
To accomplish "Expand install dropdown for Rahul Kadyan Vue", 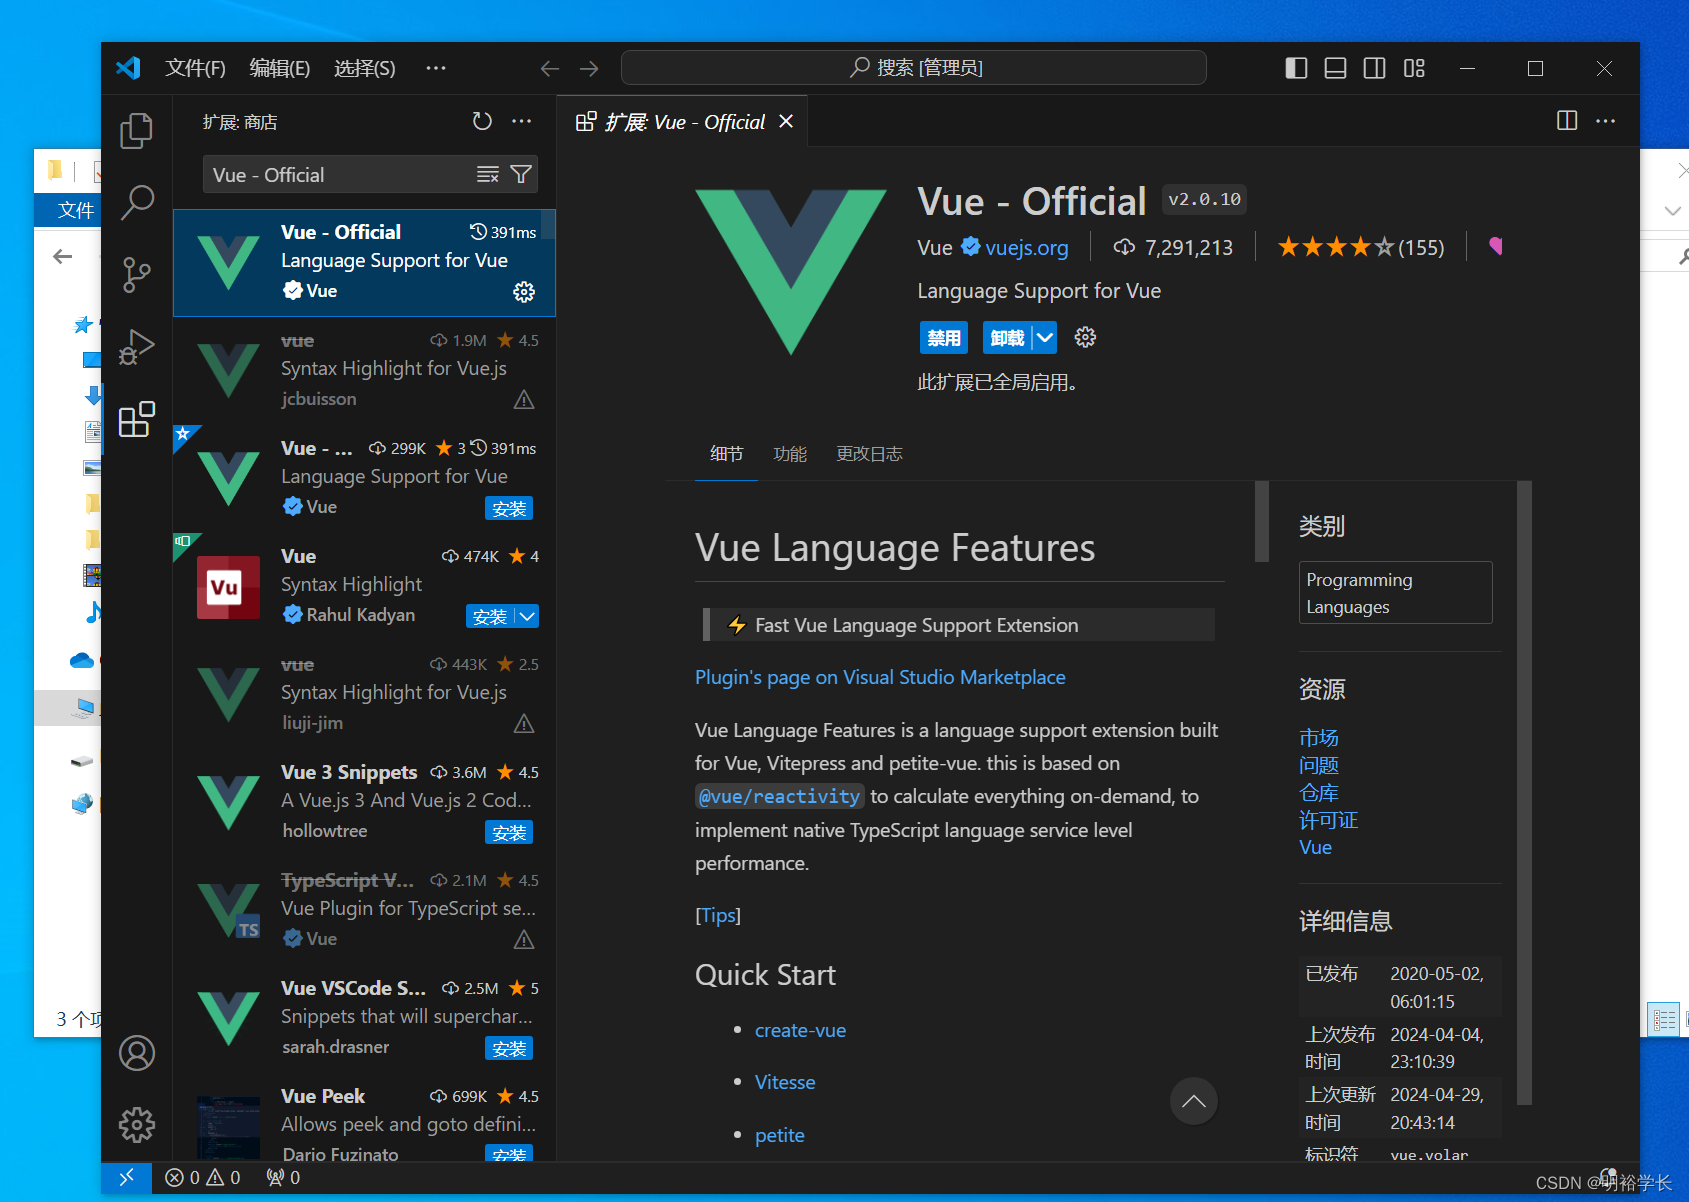I will [527, 616].
